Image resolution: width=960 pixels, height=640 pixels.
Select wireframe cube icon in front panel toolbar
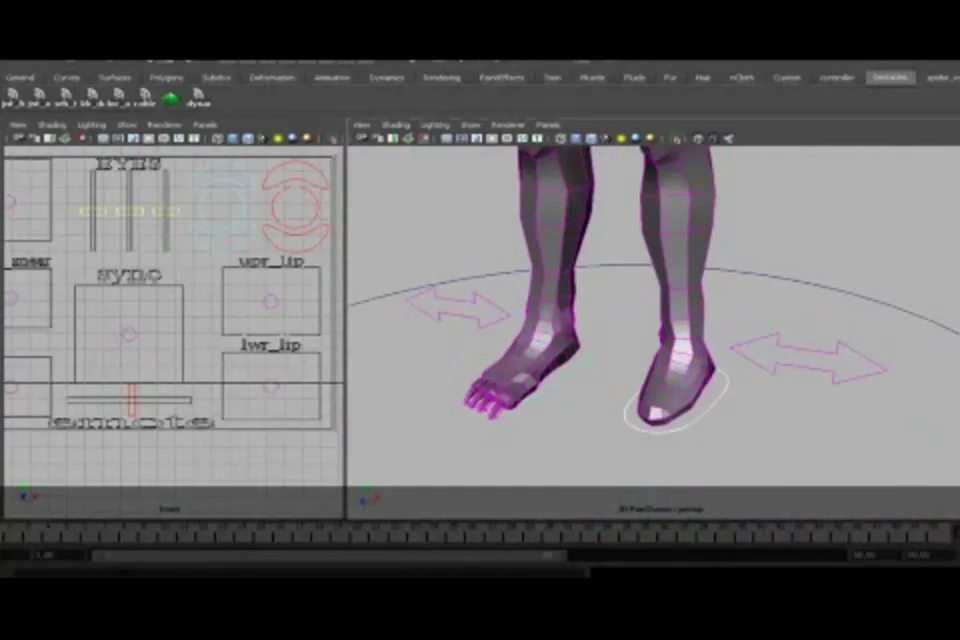tap(217, 139)
